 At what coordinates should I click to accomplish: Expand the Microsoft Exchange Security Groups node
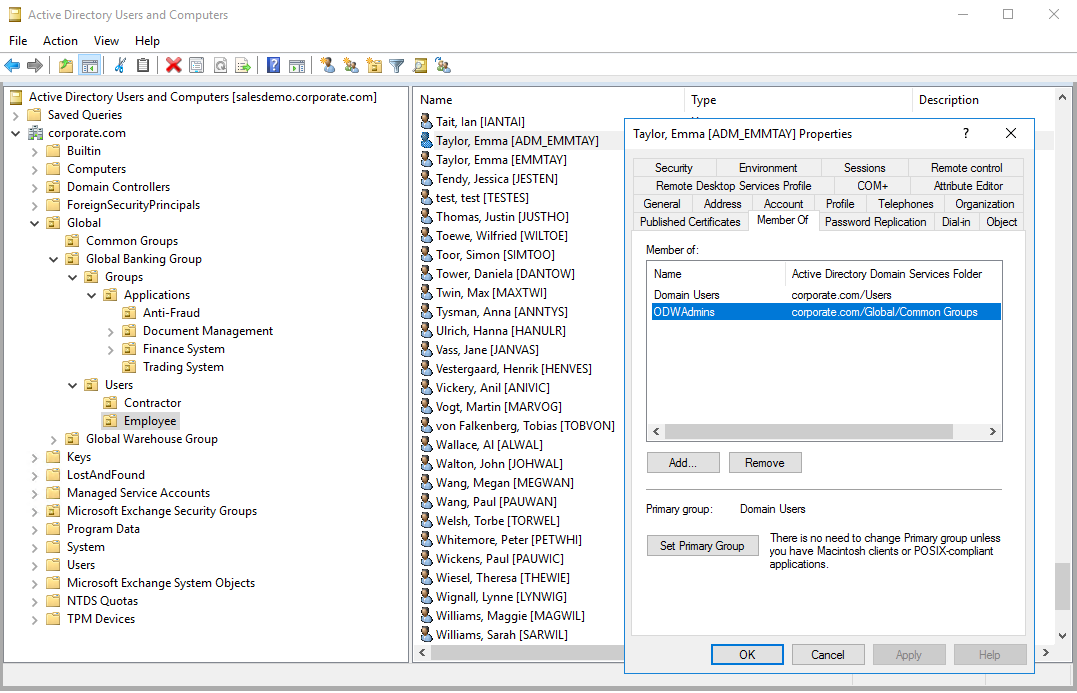[x=34, y=511]
